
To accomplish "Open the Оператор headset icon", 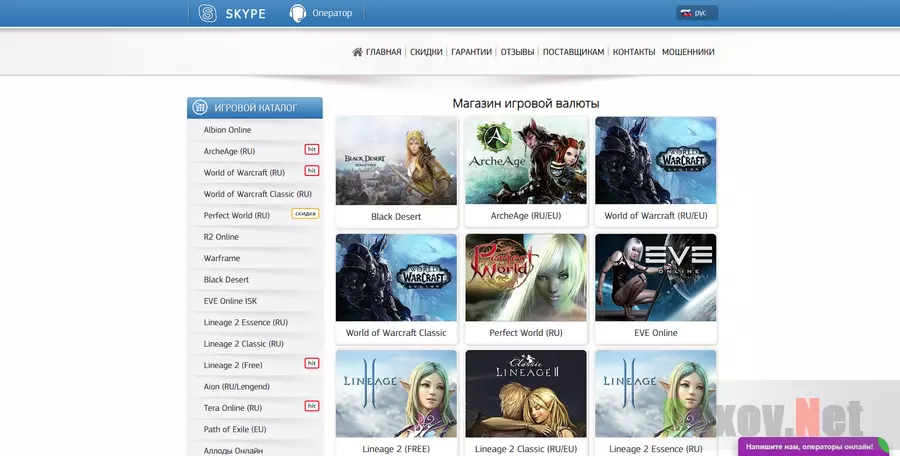I will 297,13.
